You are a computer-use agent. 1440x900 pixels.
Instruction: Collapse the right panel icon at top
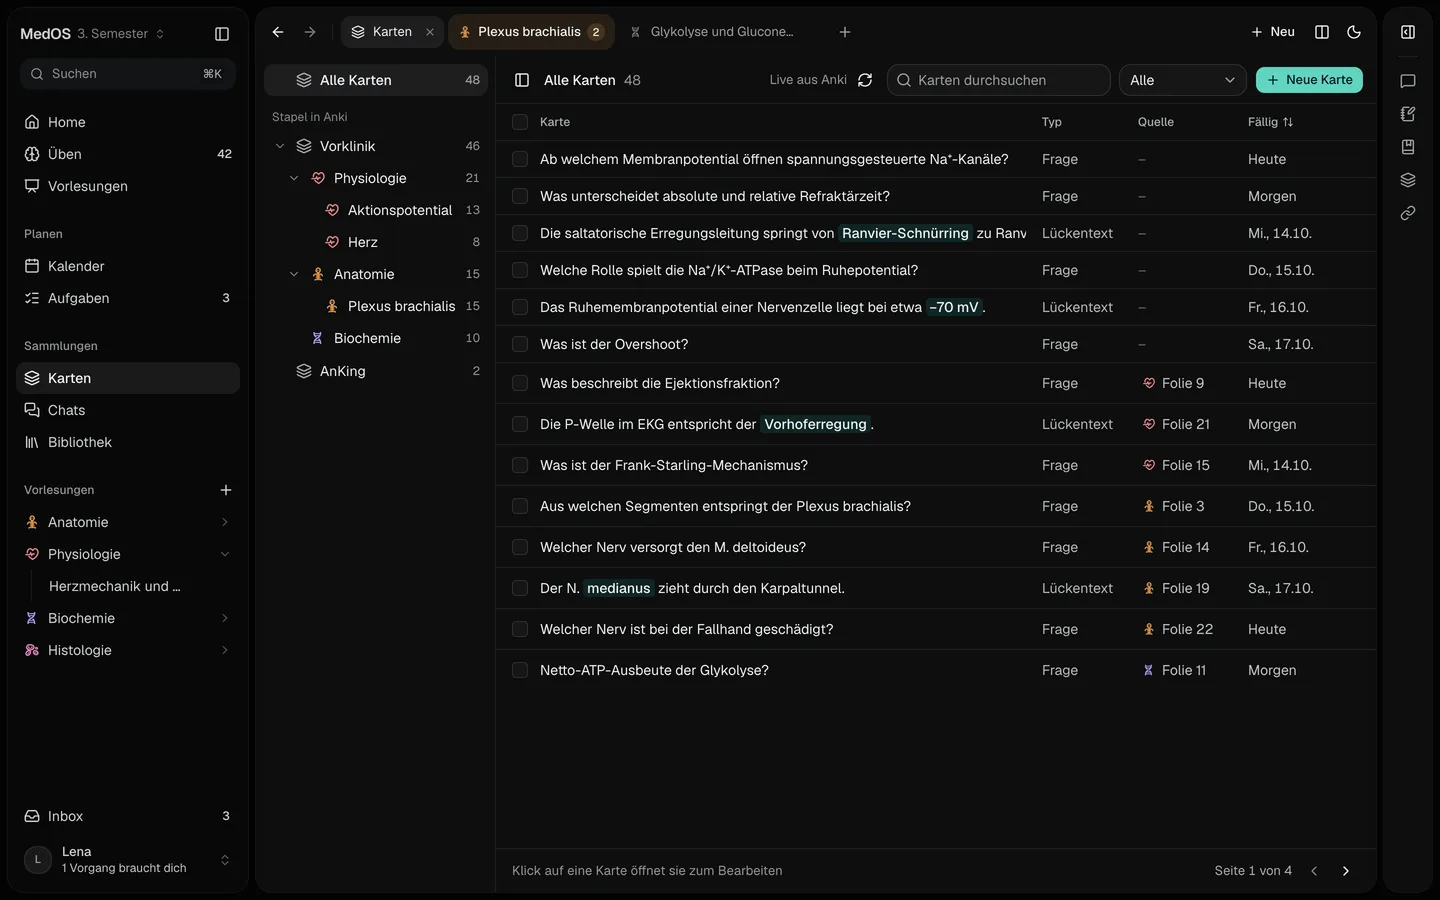[1408, 32]
